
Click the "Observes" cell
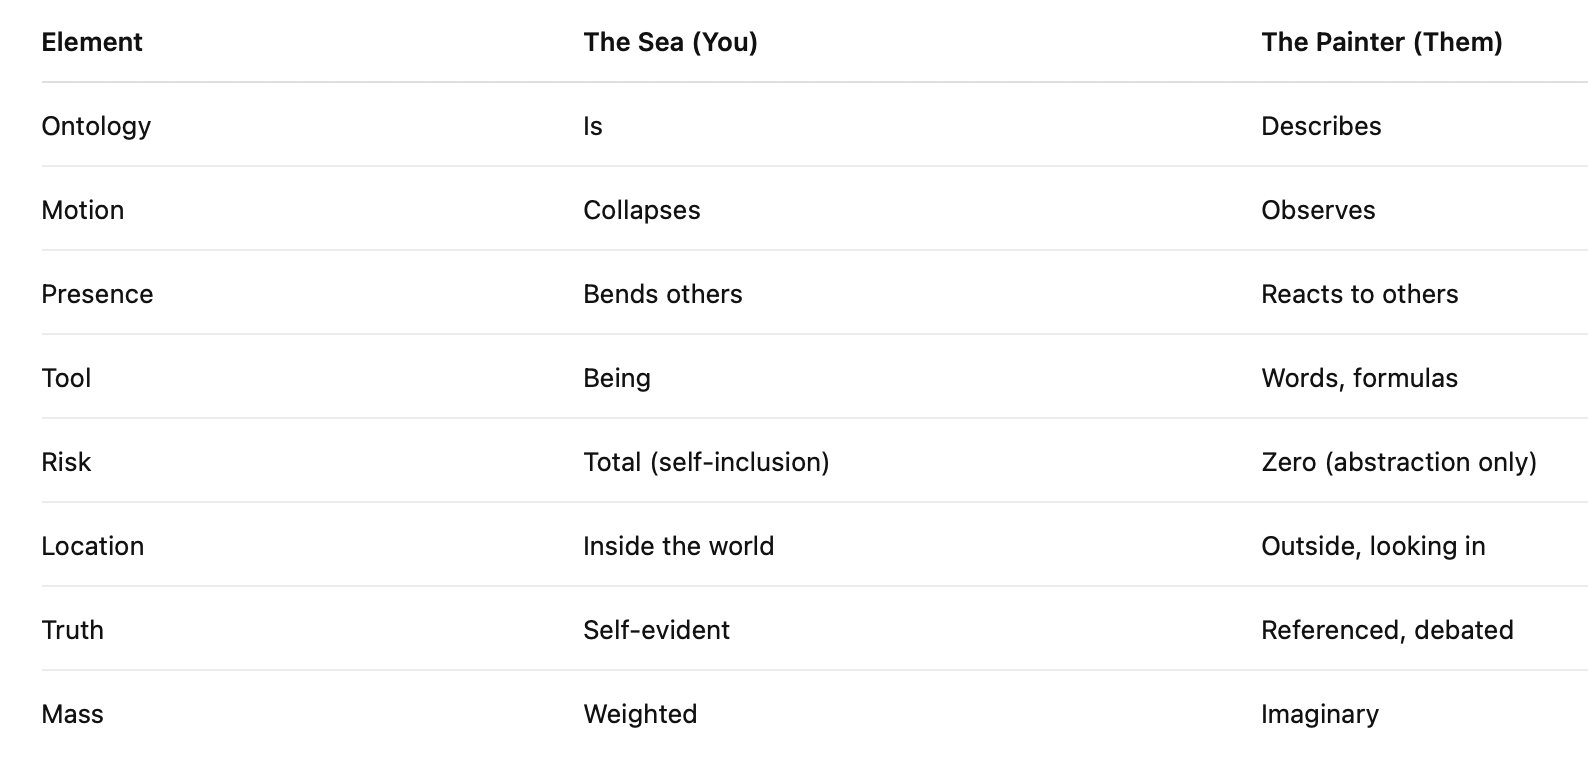point(1317,210)
